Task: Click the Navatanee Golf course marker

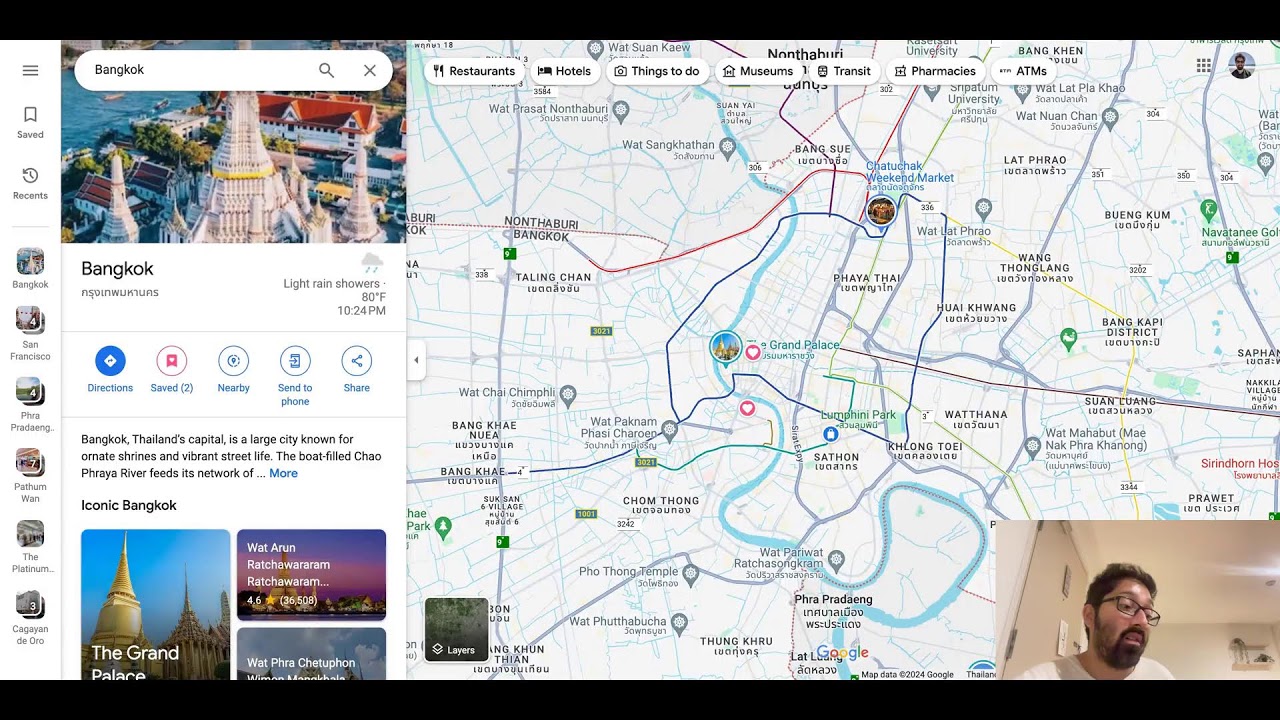Action: pyautogui.click(x=1209, y=209)
